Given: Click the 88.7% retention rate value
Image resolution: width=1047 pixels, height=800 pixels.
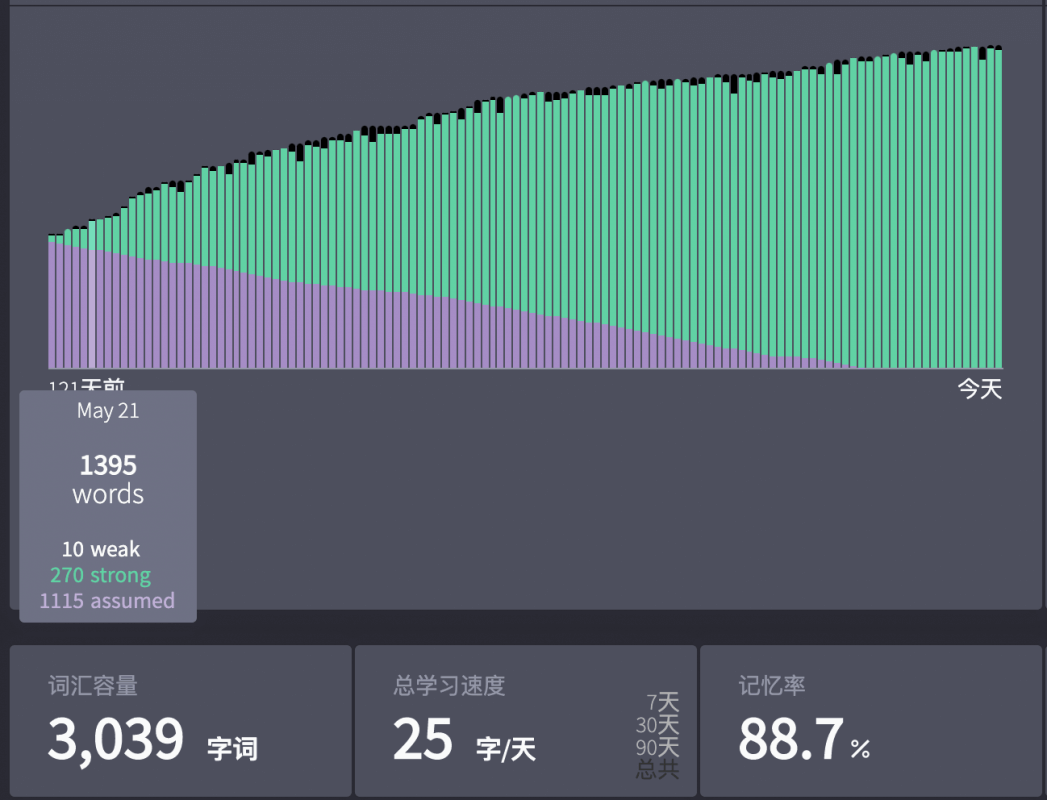Looking at the screenshot, I should (804, 739).
